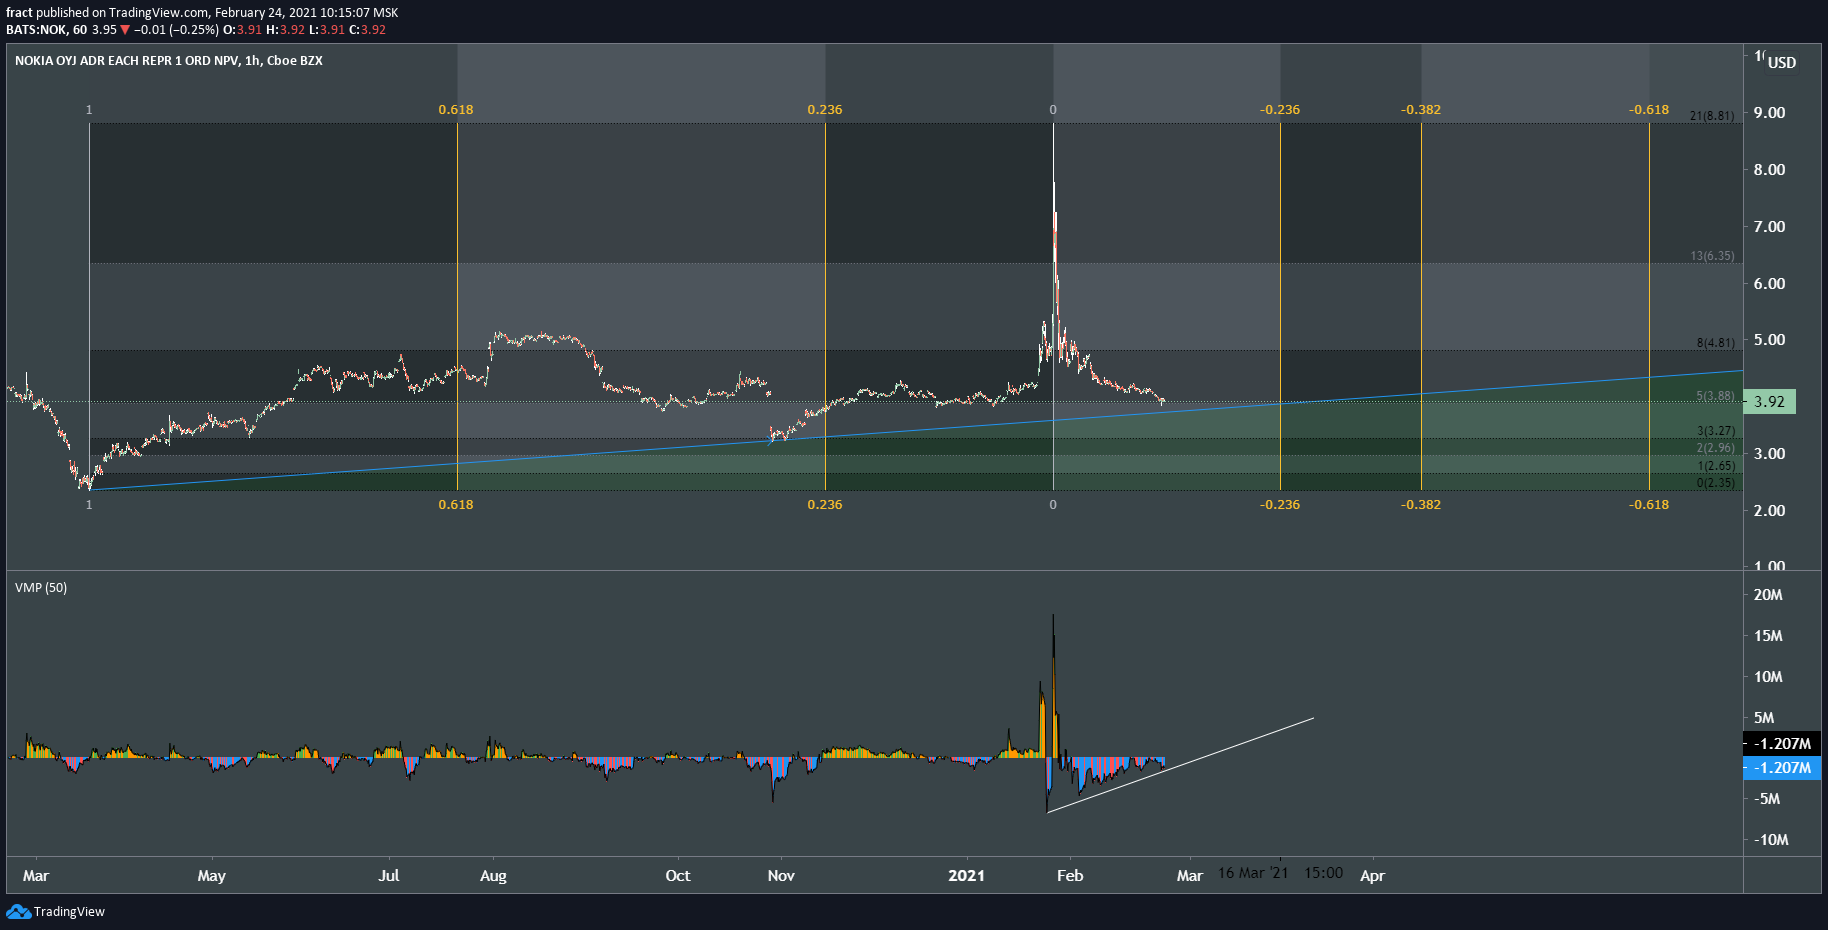The width and height of the screenshot is (1828, 930).
Task: Click the Mar label at time axis start
Action: (x=36, y=876)
